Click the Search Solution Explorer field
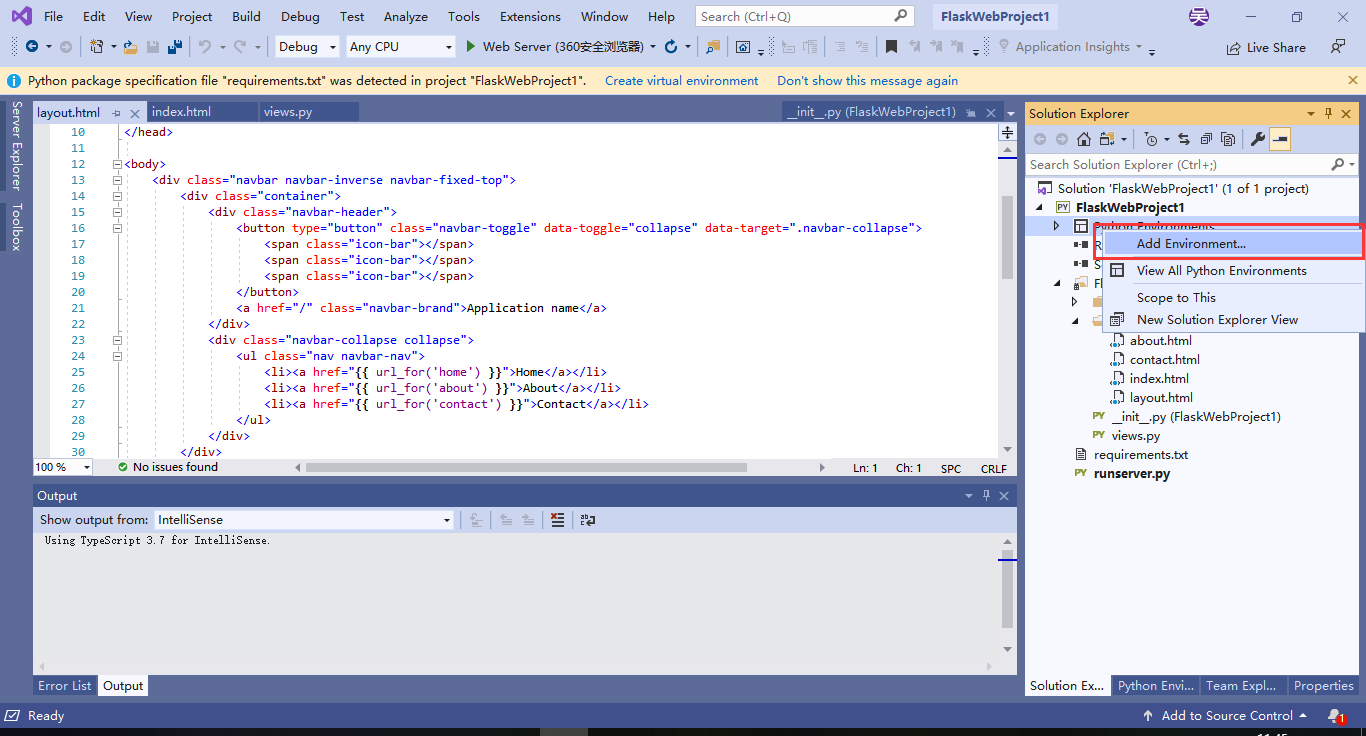The image size is (1366, 736). [1178, 165]
